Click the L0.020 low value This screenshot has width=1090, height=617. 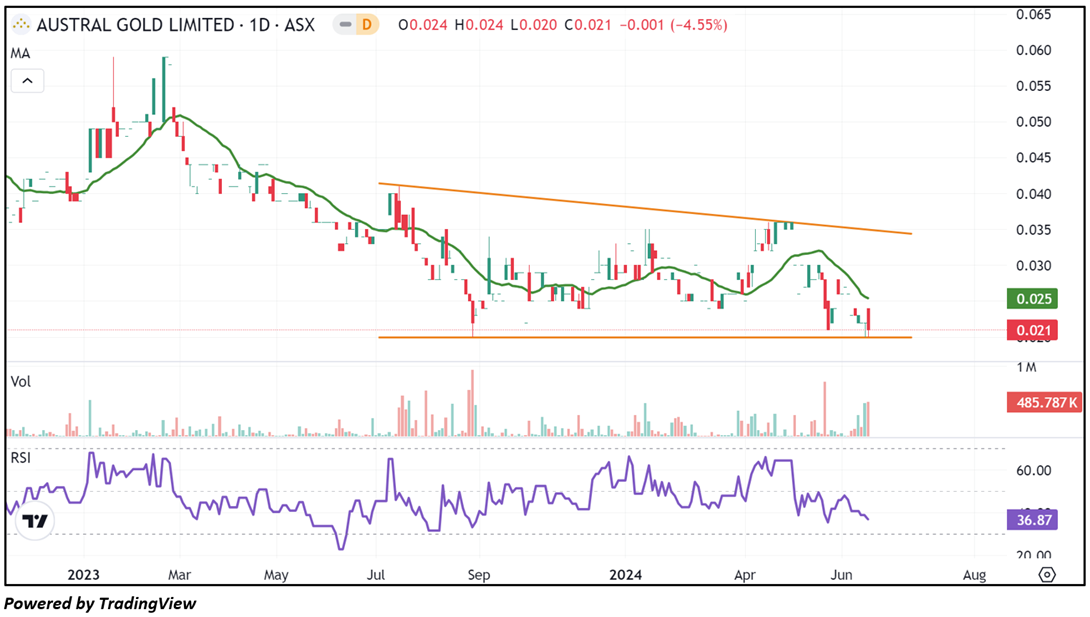tap(533, 25)
